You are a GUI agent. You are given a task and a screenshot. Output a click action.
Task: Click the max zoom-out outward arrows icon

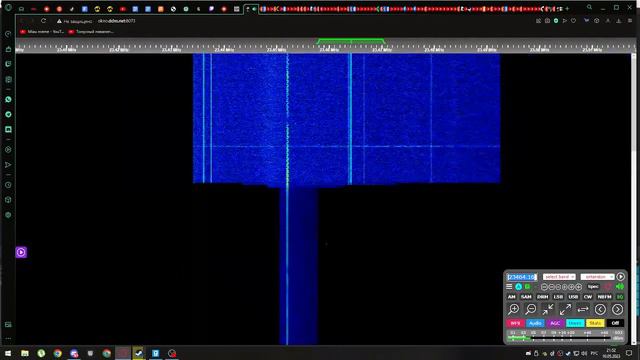pyautogui.click(x=565, y=309)
